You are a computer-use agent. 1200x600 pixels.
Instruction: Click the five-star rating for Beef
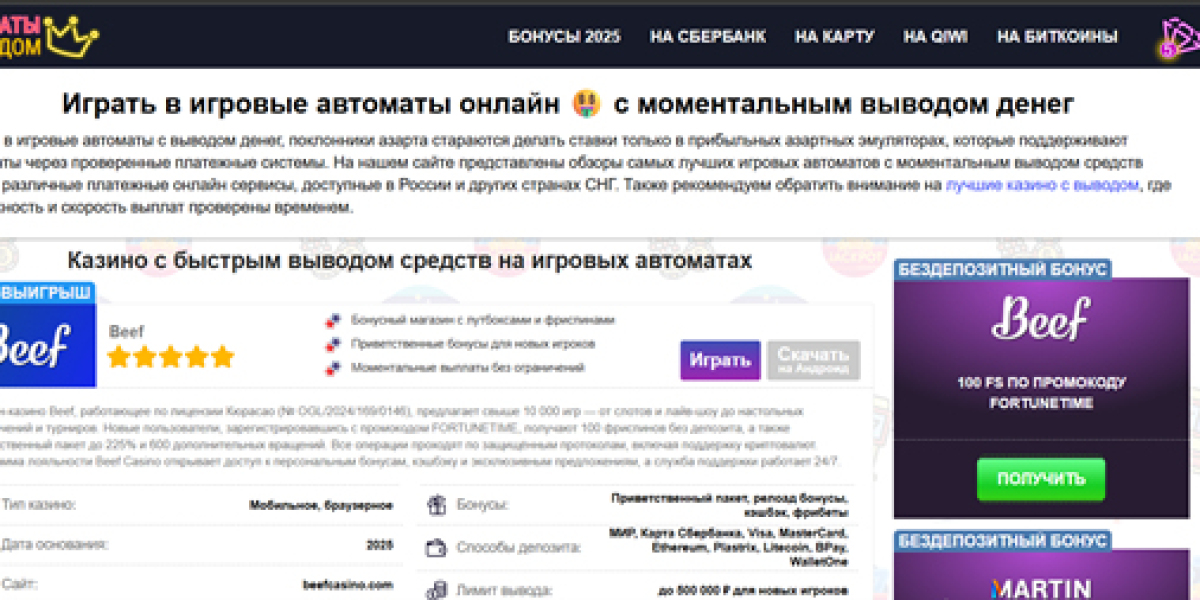click(x=170, y=356)
